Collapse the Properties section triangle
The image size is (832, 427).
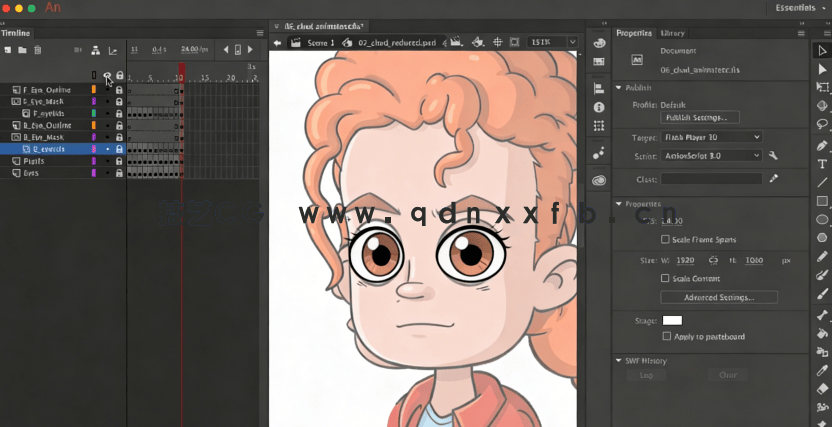[x=619, y=204]
